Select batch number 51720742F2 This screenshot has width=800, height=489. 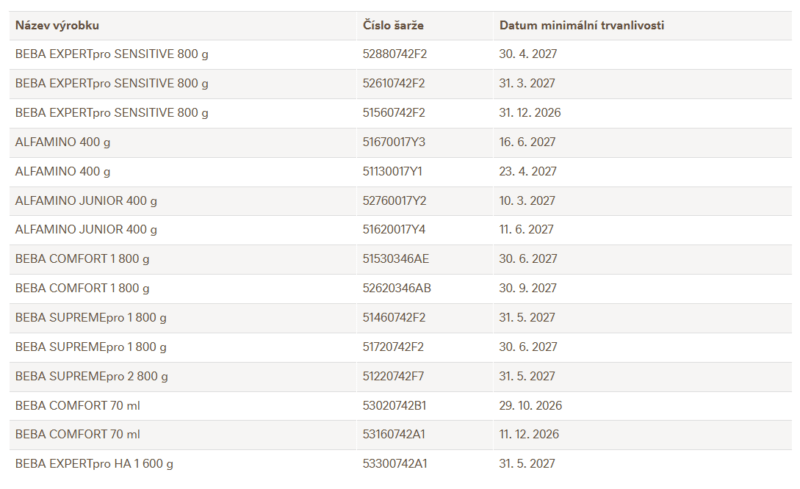click(393, 347)
